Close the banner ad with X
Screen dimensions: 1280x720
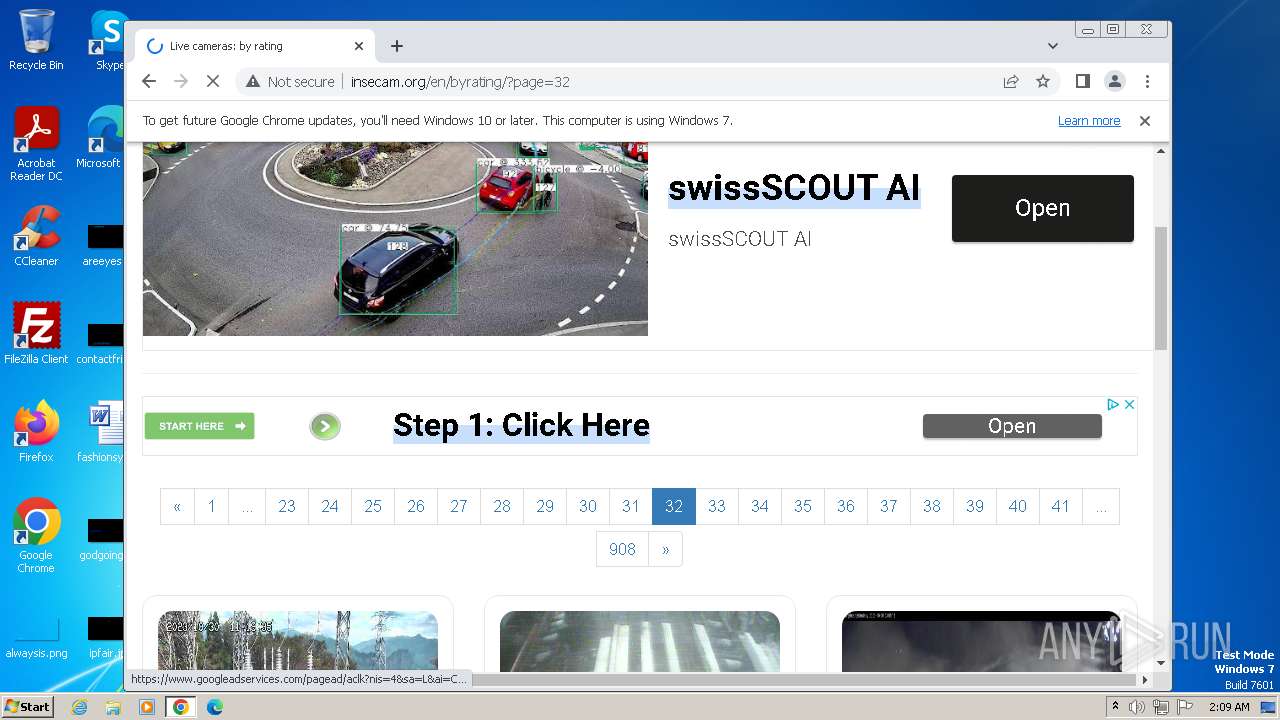[x=1129, y=404]
